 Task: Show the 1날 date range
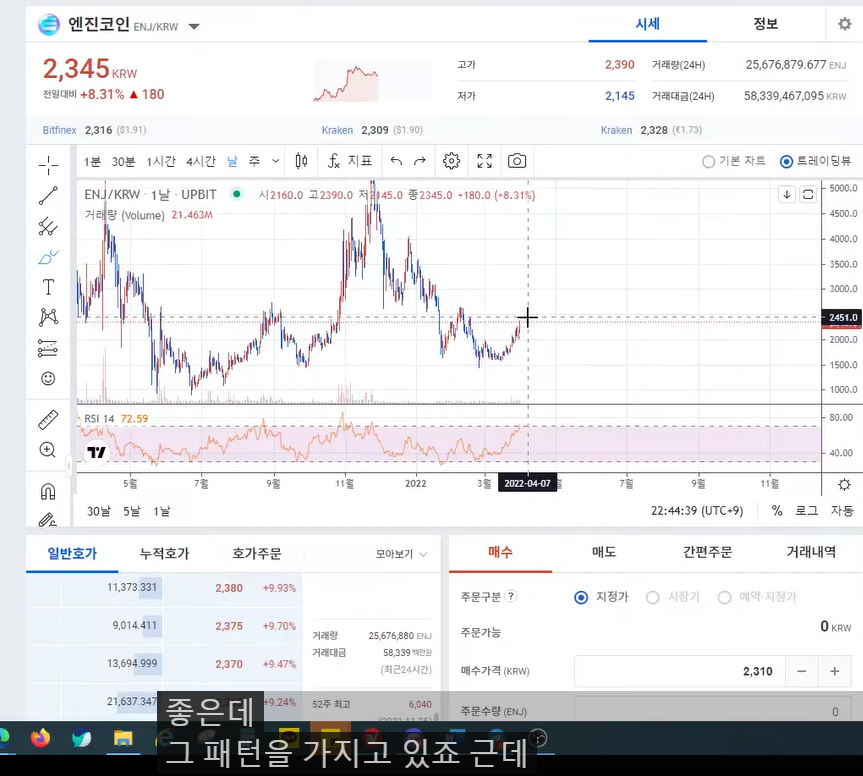coord(161,511)
